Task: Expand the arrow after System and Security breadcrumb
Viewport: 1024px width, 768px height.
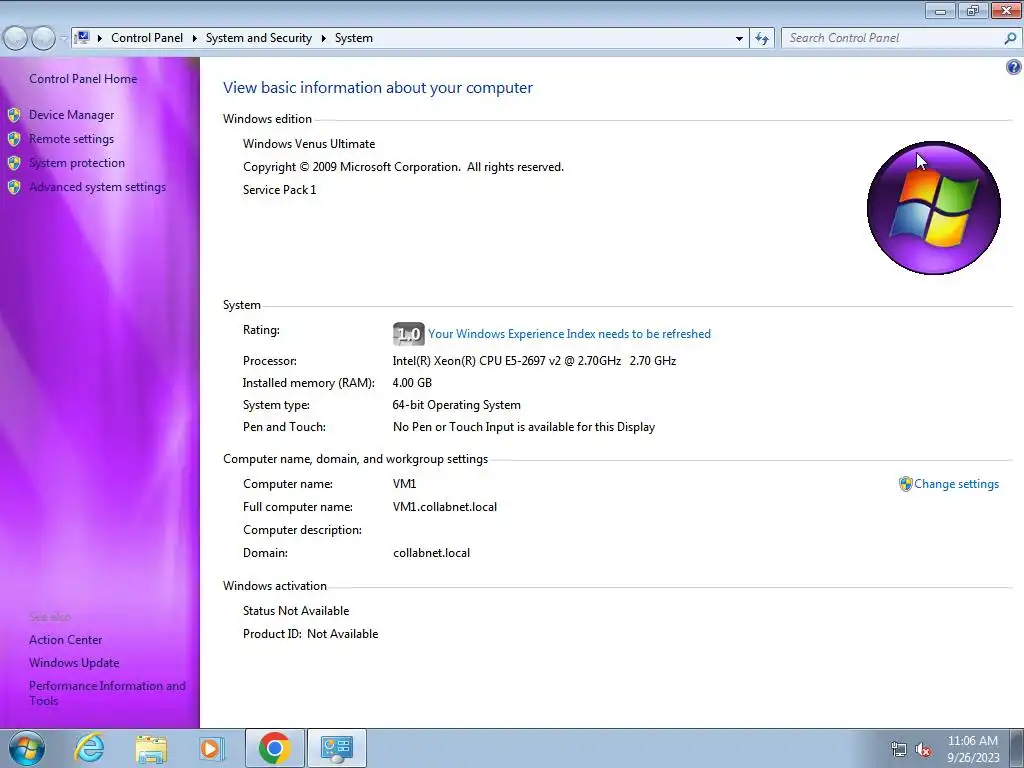Action: 323,39
